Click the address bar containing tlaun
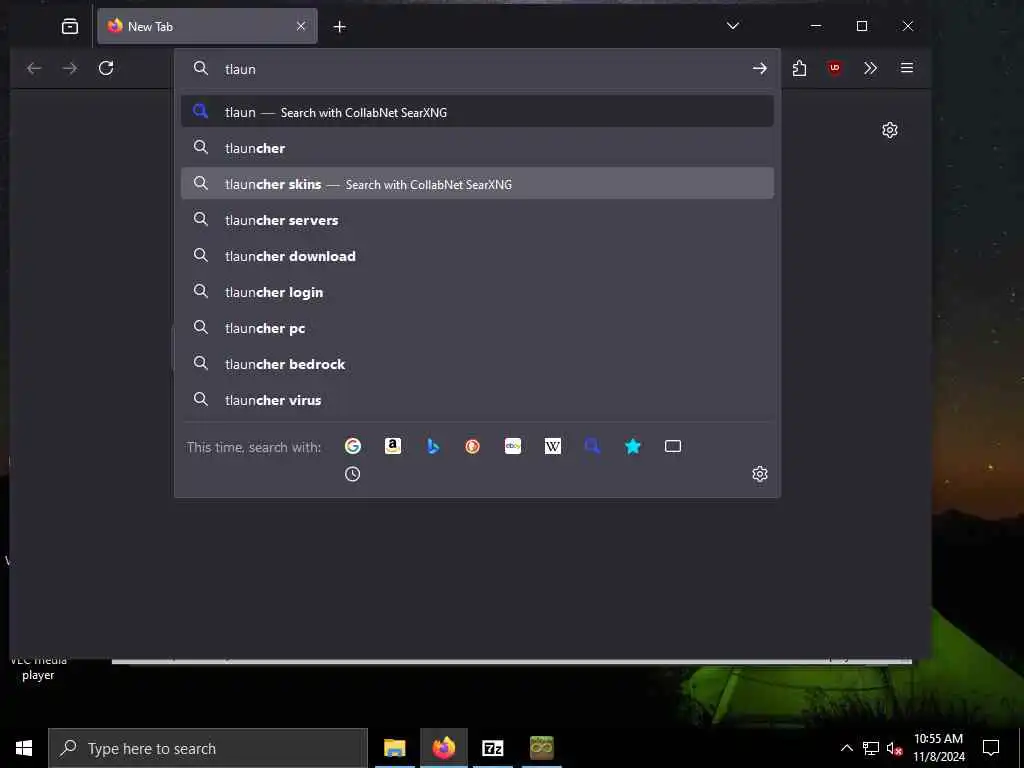This screenshot has width=1024, height=768. click(x=477, y=69)
